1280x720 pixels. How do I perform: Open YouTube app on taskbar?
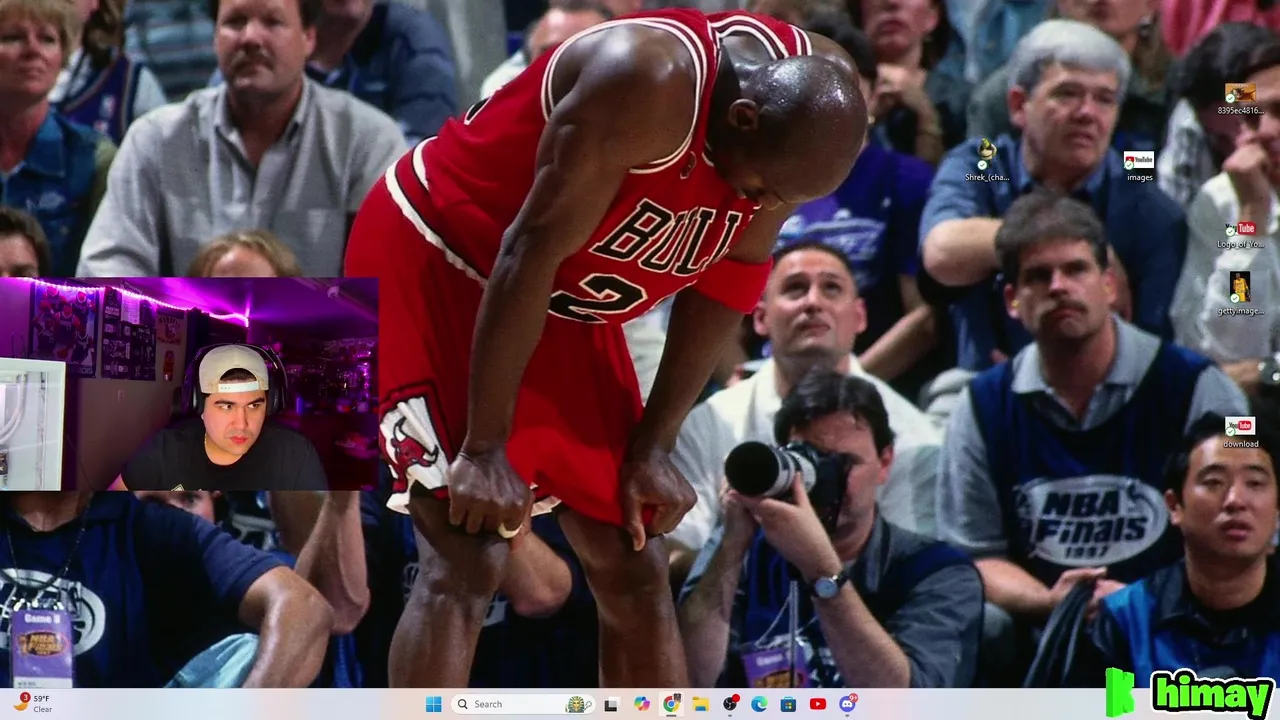click(818, 704)
